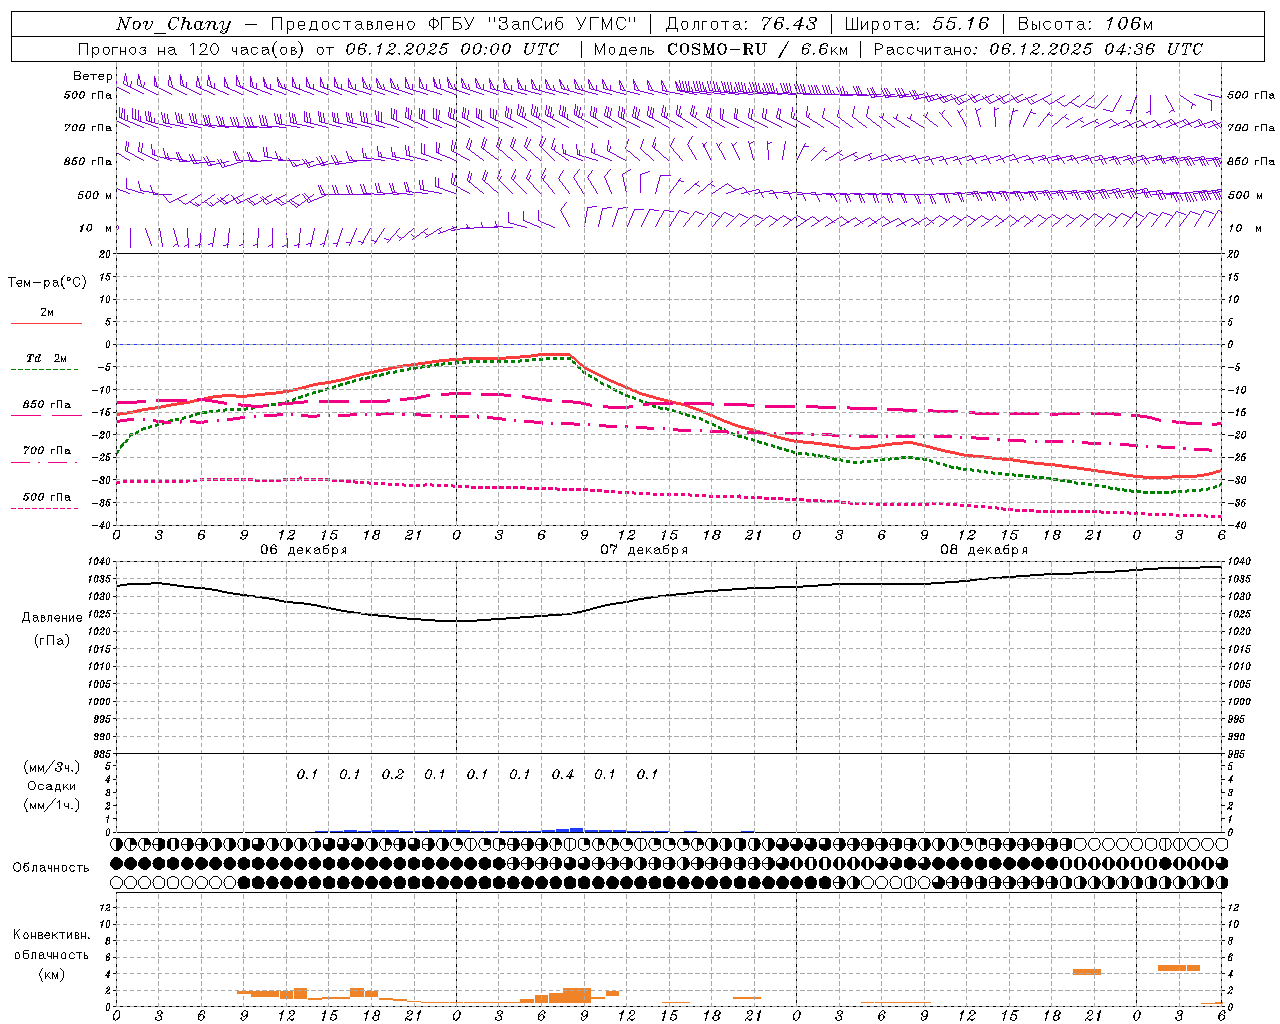1280x1024 pixels.
Task: Select the Давление pressure panel label
Action: [x=52, y=618]
